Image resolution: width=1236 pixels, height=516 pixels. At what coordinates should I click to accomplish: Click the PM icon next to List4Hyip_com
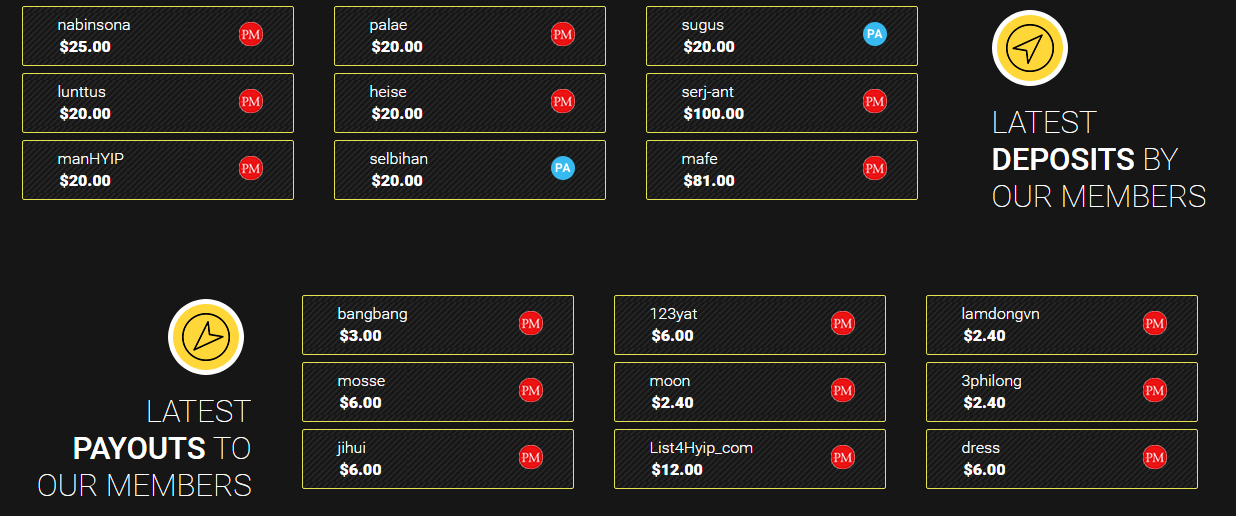843,458
